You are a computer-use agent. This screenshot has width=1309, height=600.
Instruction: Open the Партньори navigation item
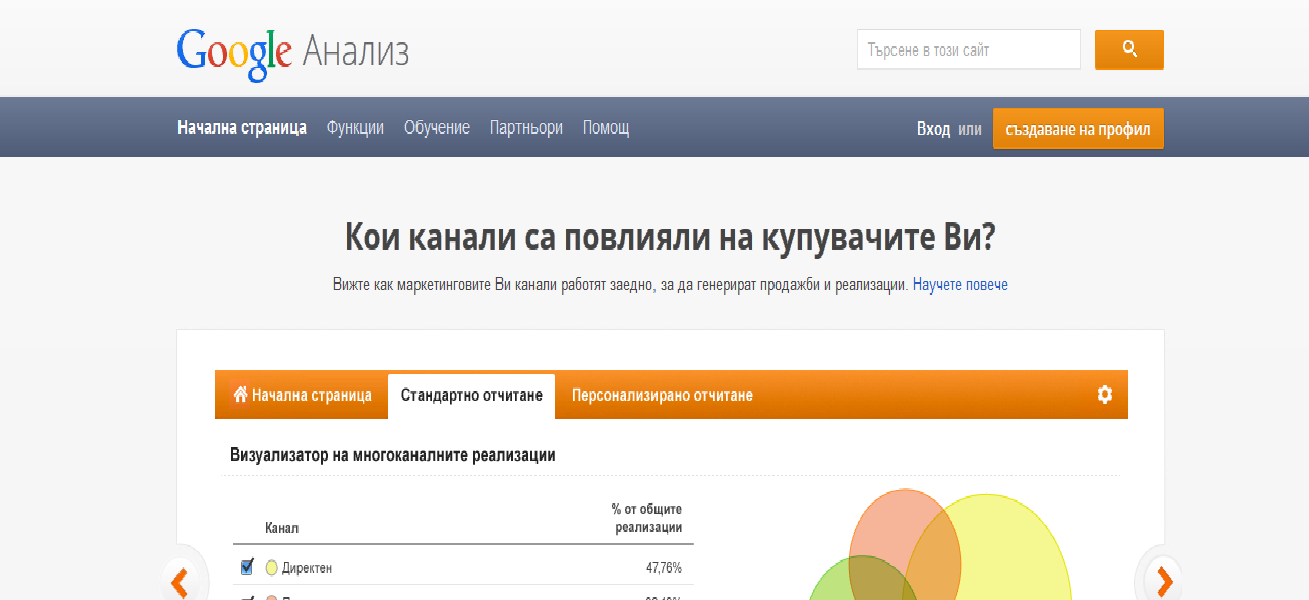(x=526, y=128)
